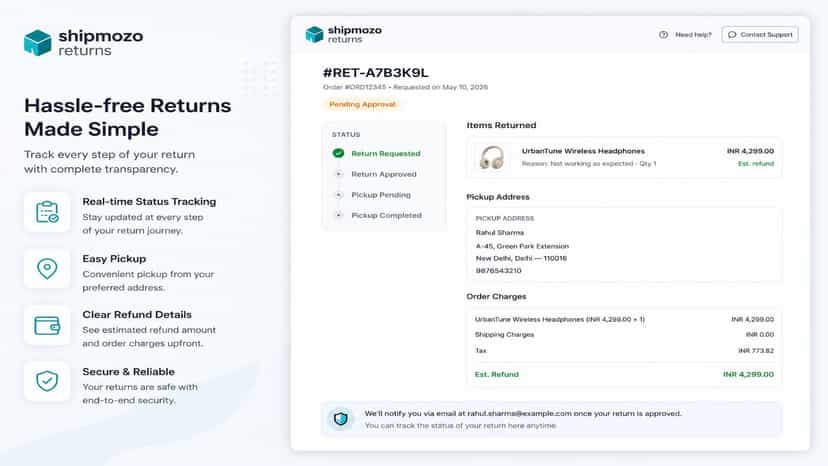This screenshot has height=466, width=828.
Task: Click the step dot beside Return Approved
Action: point(338,174)
